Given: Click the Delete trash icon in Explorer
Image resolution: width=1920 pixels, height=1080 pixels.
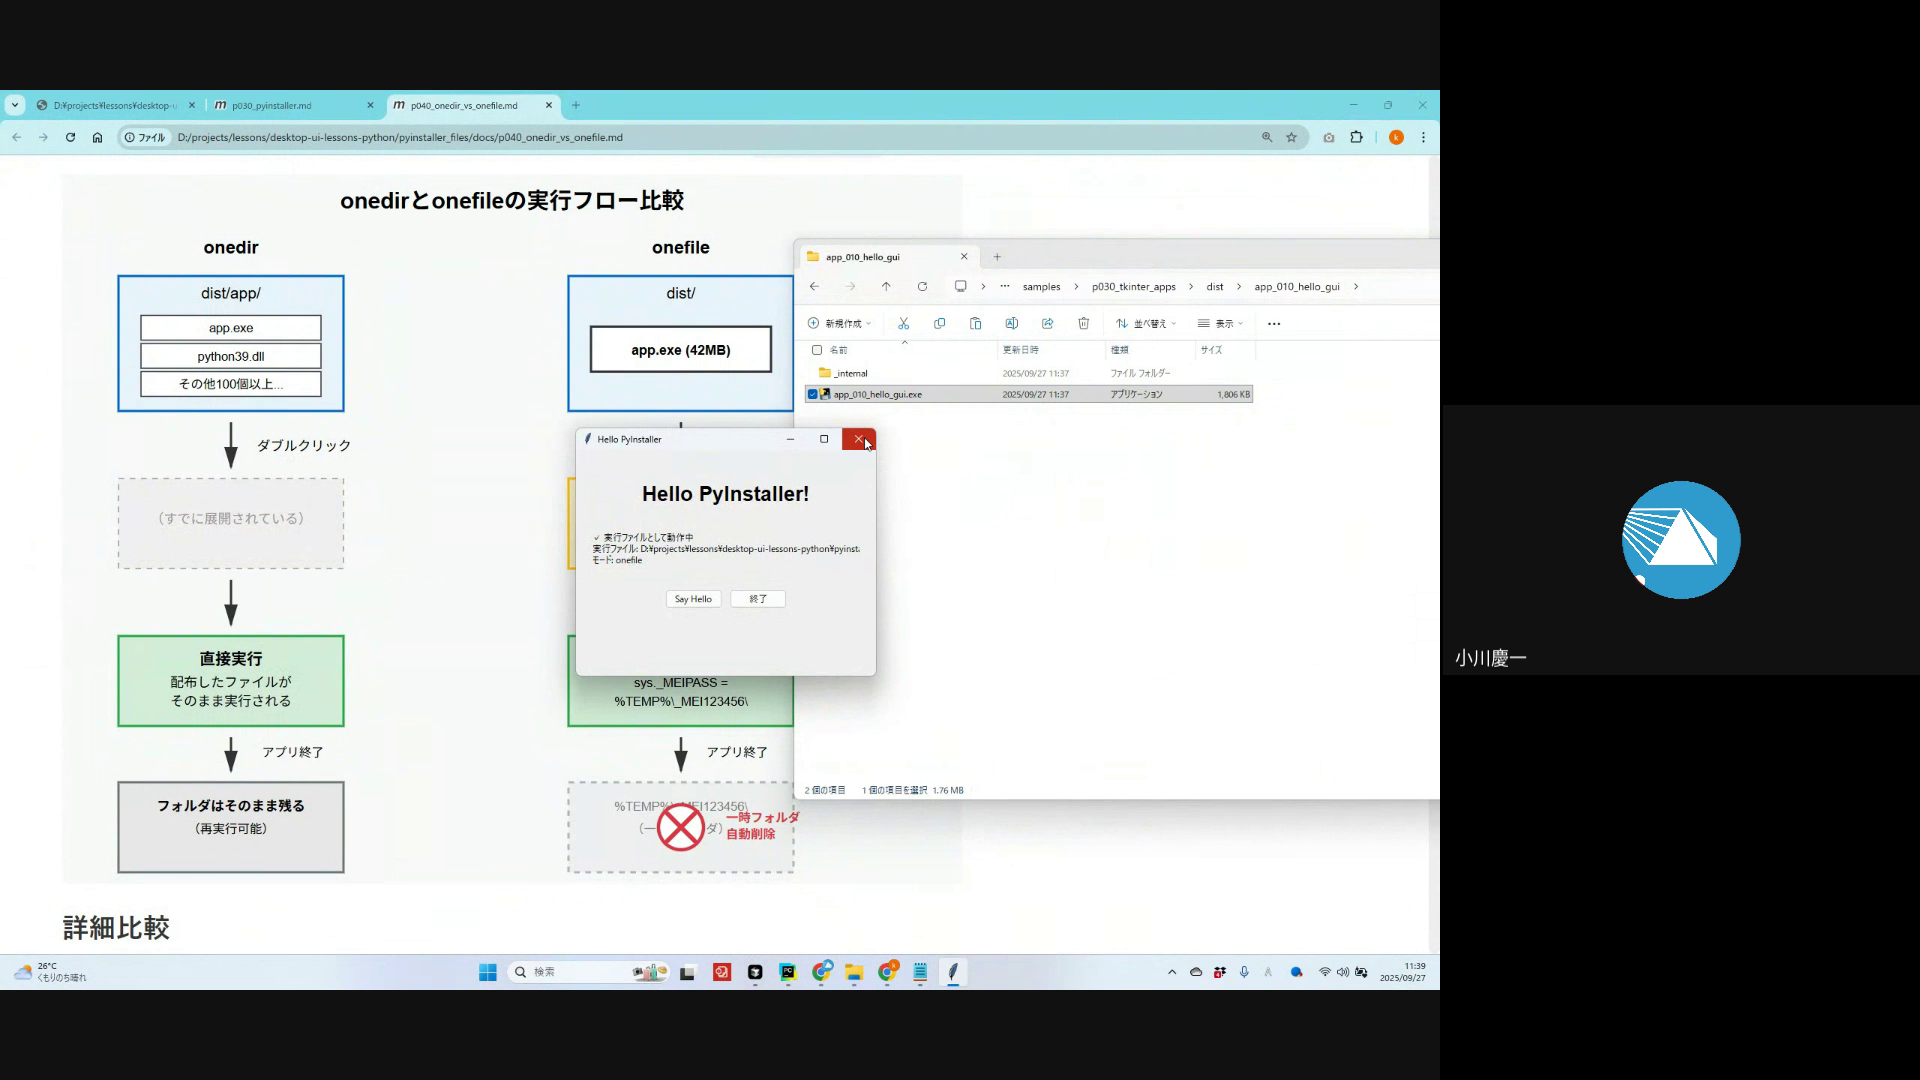Looking at the screenshot, I should click(x=1083, y=323).
